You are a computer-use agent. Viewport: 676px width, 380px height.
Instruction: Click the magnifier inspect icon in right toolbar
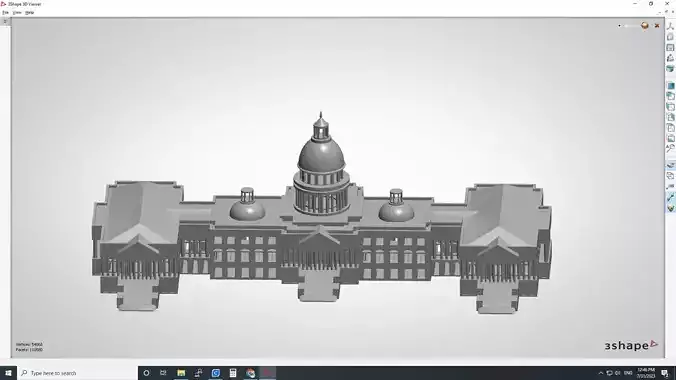[670, 148]
